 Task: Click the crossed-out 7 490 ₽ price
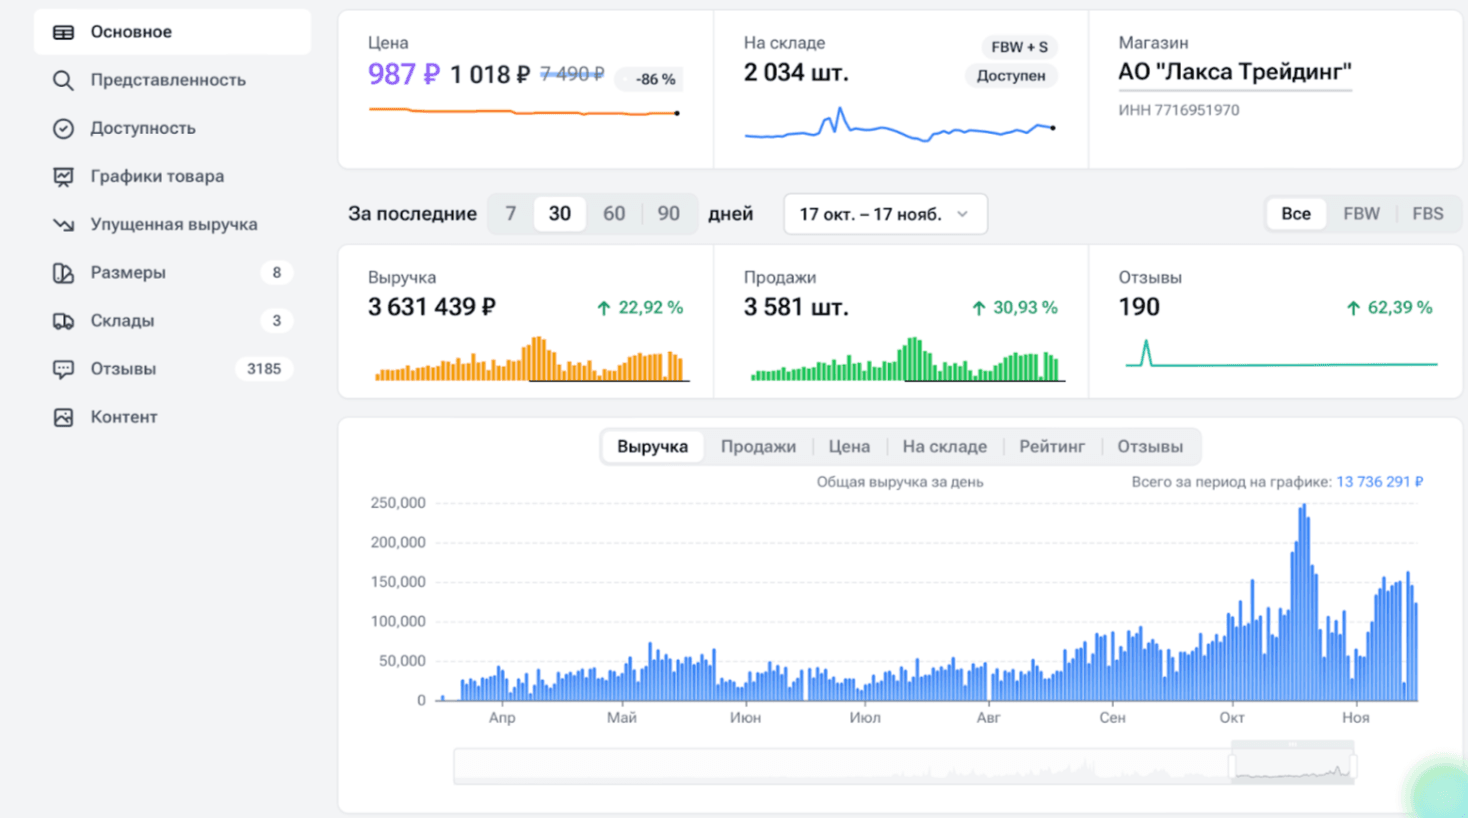pyautogui.click(x=572, y=74)
